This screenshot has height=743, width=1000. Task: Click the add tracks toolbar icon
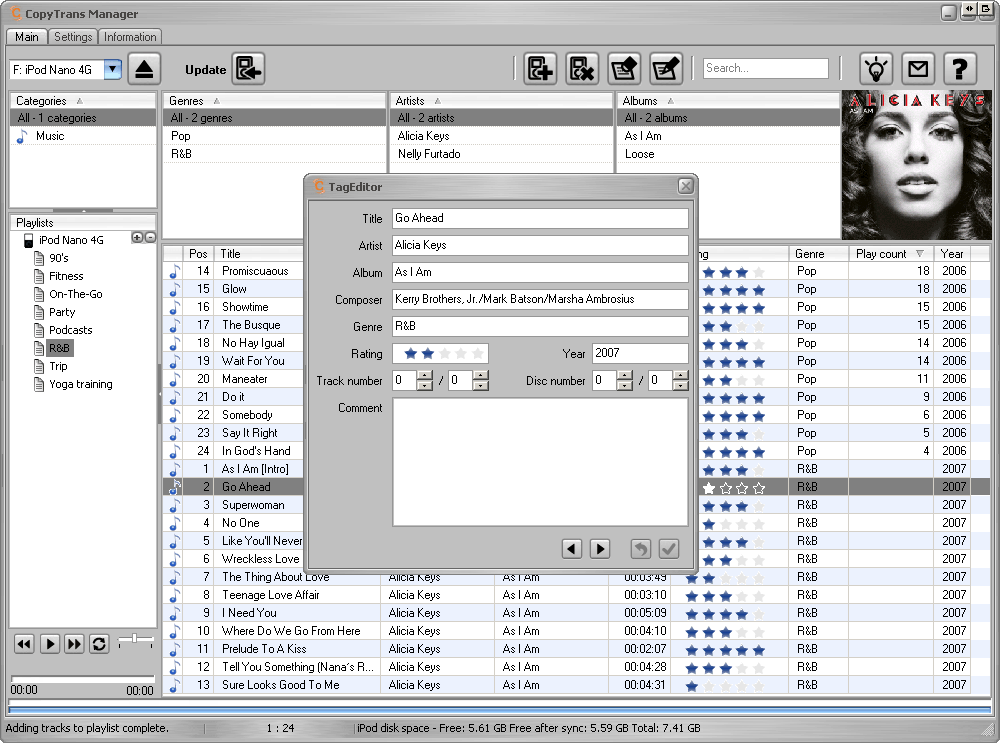point(540,69)
